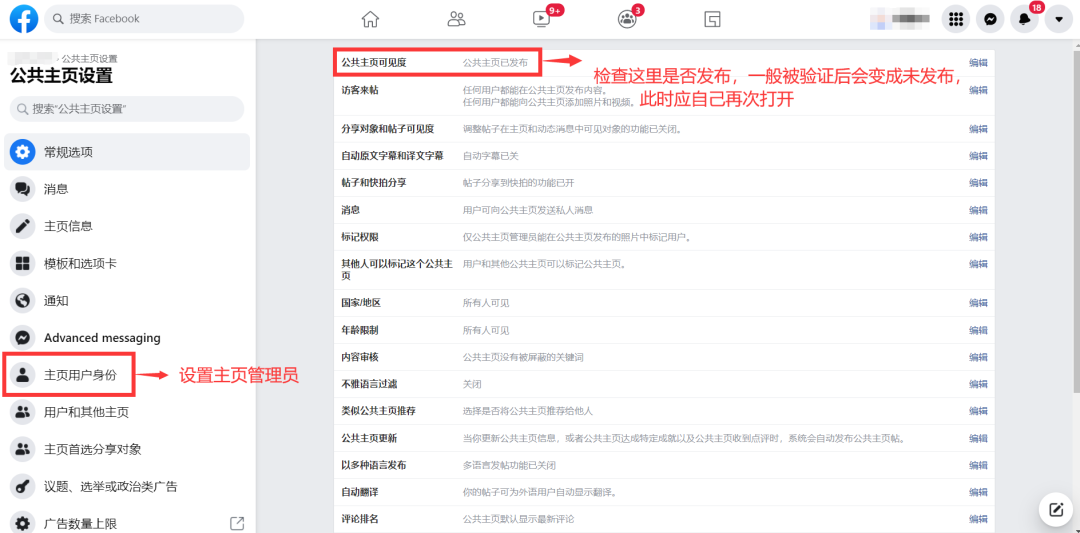Image resolution: width=1080 pixels, height=533 pixels.
Task: Edit the 以多种语言发布 setting
Action: point(978,466)
